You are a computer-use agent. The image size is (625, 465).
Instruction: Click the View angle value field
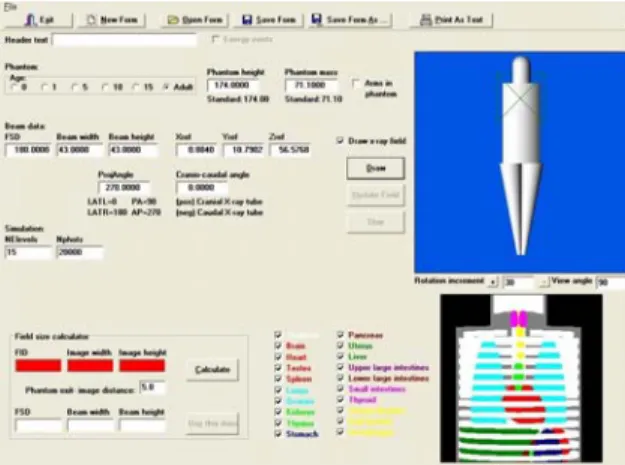click(610, 282)
